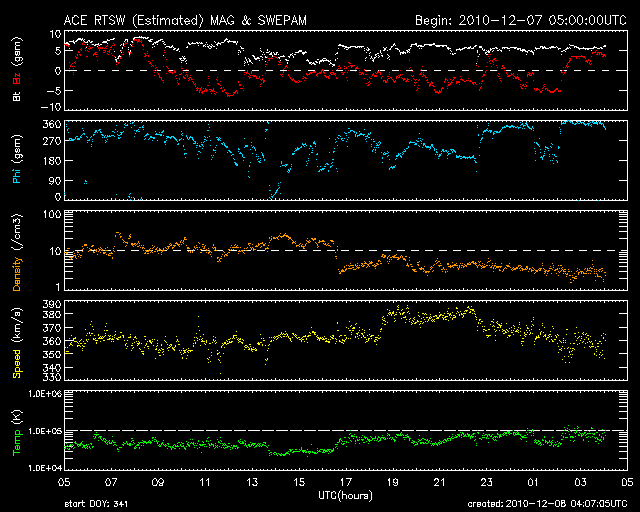Screen dimensions: 640x512
Task: Click hour tick label '17' on time axis
Action: point(346,482)
